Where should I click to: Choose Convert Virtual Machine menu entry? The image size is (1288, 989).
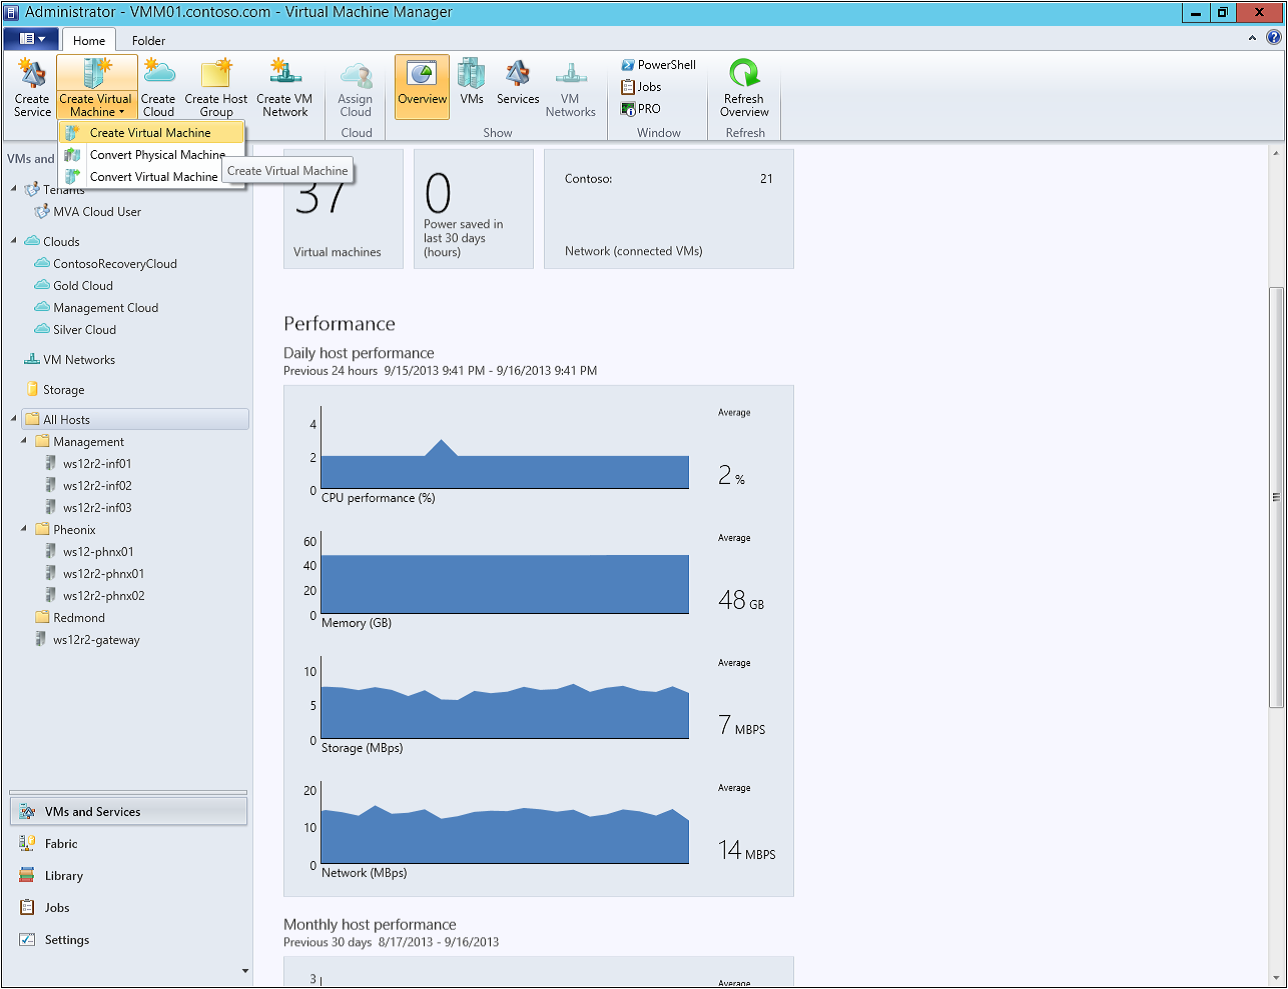[x=151, y=177]
